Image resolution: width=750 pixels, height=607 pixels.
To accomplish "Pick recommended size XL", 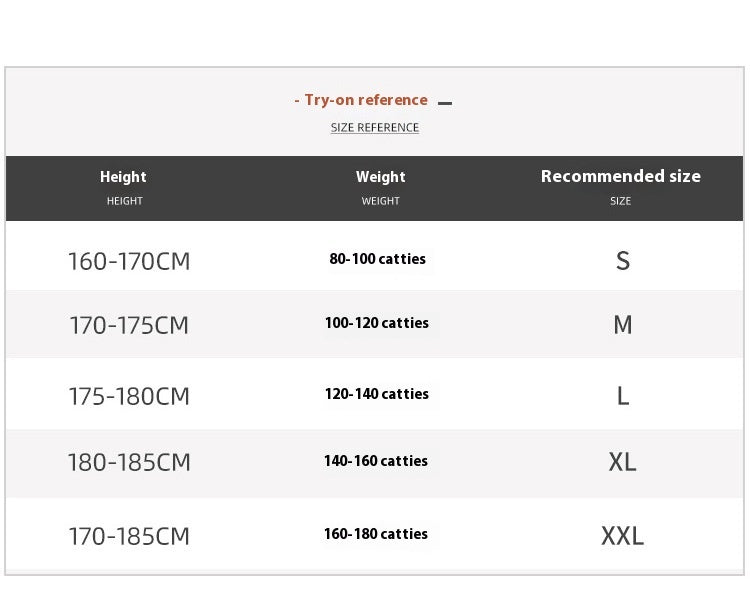I will pos(623,462).
